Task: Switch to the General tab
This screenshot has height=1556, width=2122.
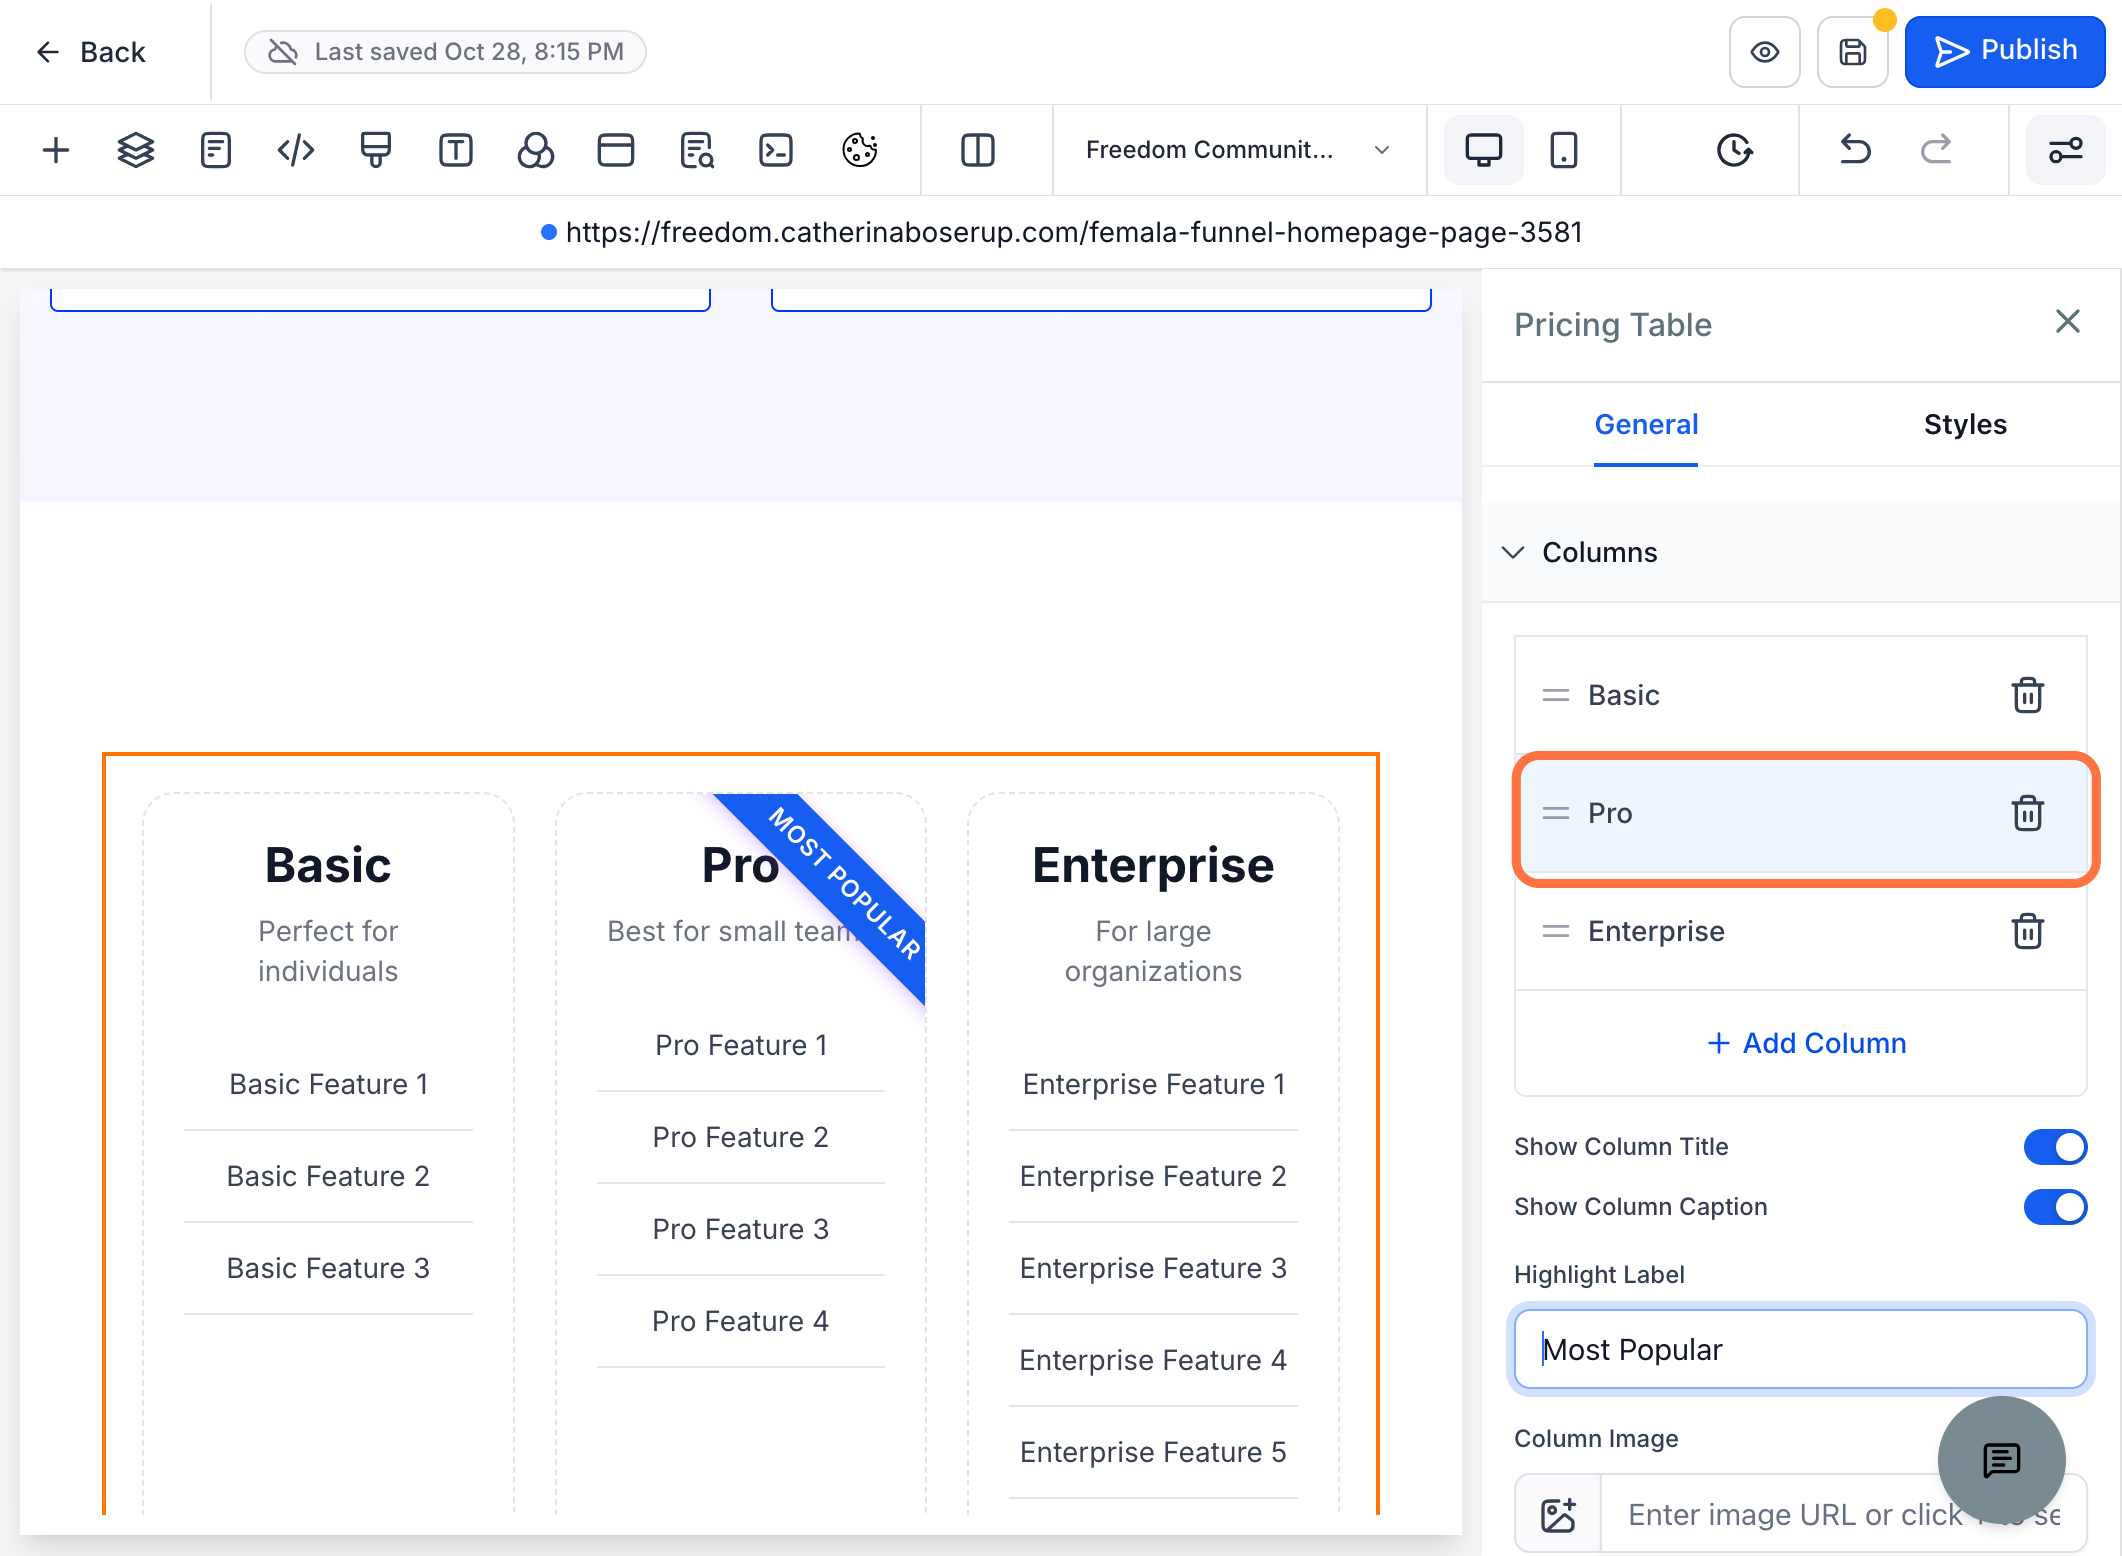Action: pos(1646,425)
